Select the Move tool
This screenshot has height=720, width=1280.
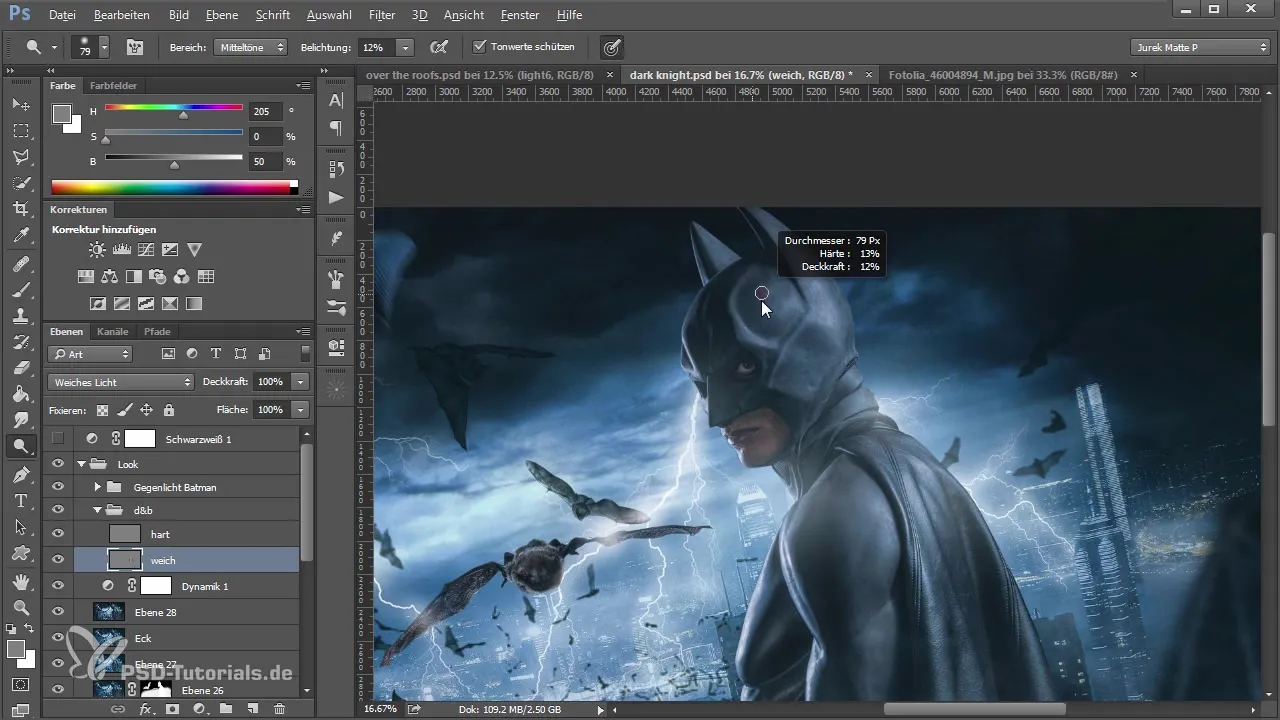pos(20,104)
